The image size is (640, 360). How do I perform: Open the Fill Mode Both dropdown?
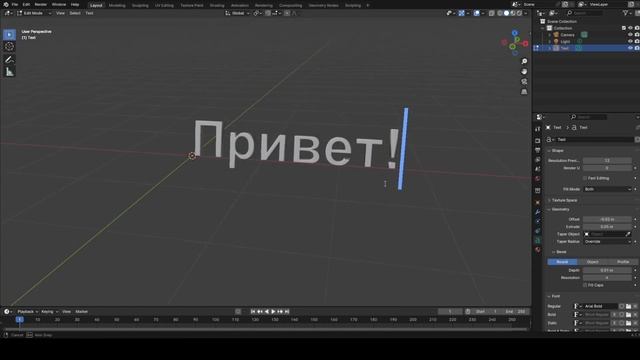point(607,189)
